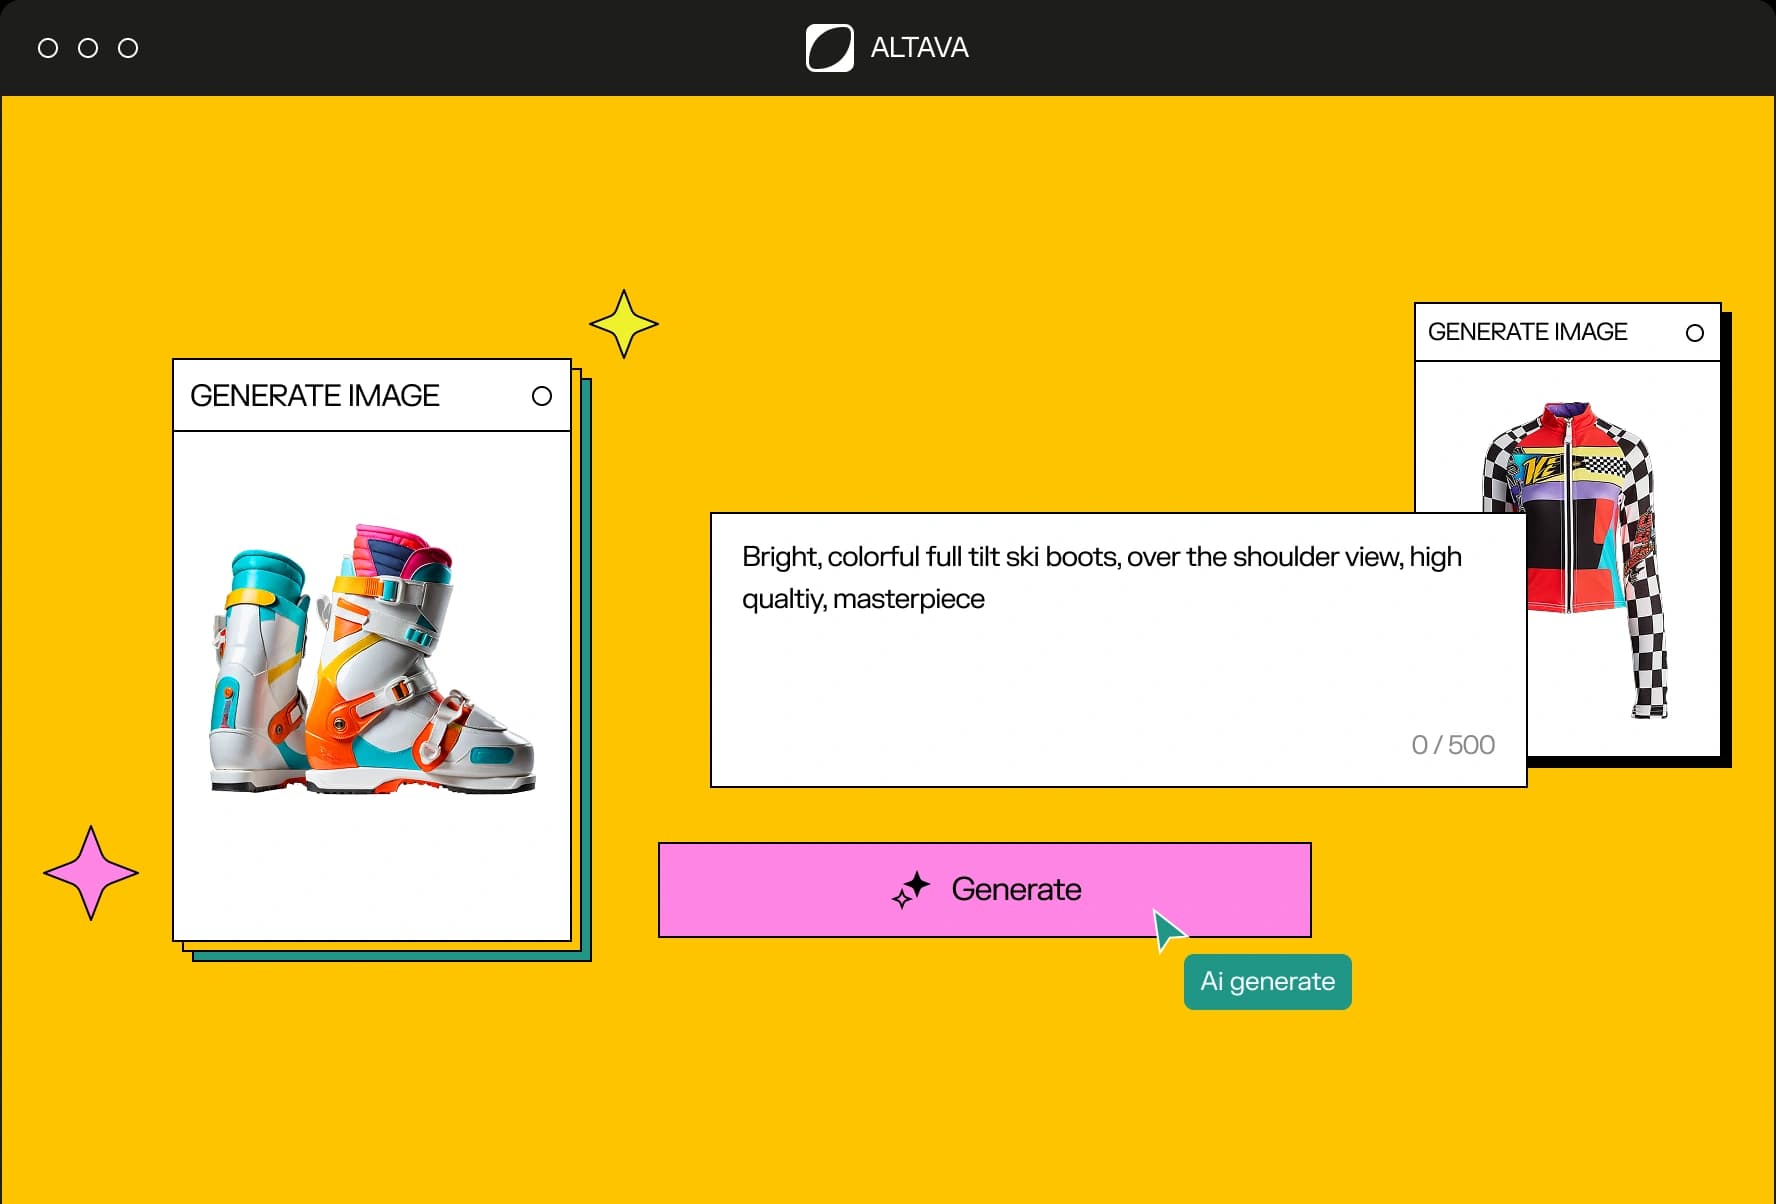
Task: Toggle the circle on the ski boots card header
Action: click(542, 396)
